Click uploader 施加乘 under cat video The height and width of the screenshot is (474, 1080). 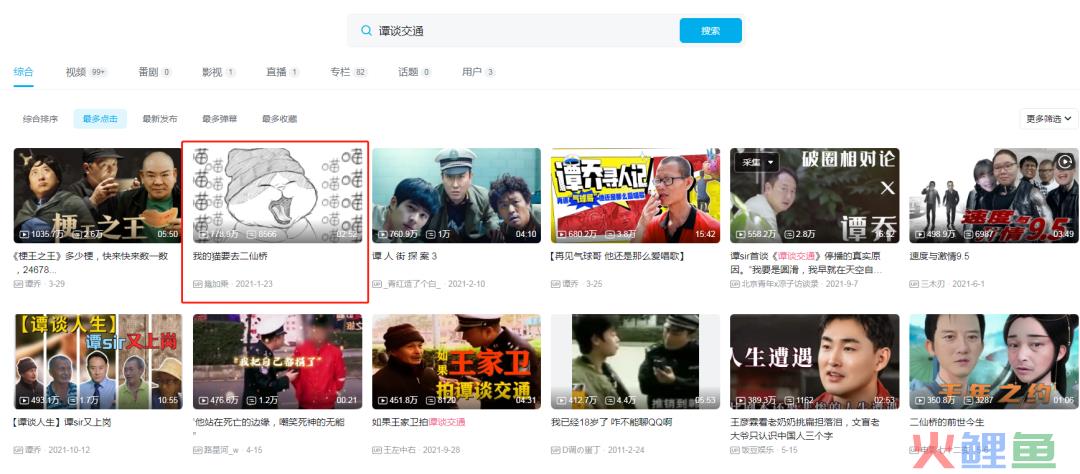point(217,284)
